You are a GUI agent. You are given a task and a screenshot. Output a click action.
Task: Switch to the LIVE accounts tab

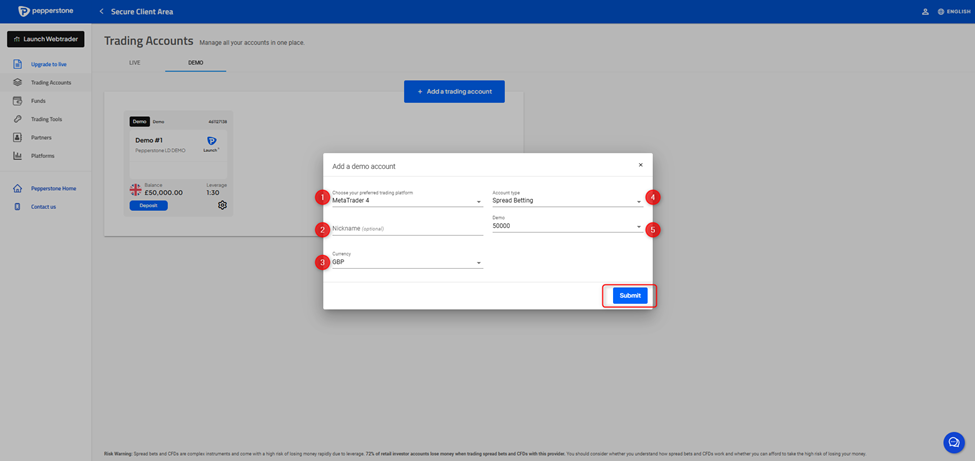click(x=135, y=63)
